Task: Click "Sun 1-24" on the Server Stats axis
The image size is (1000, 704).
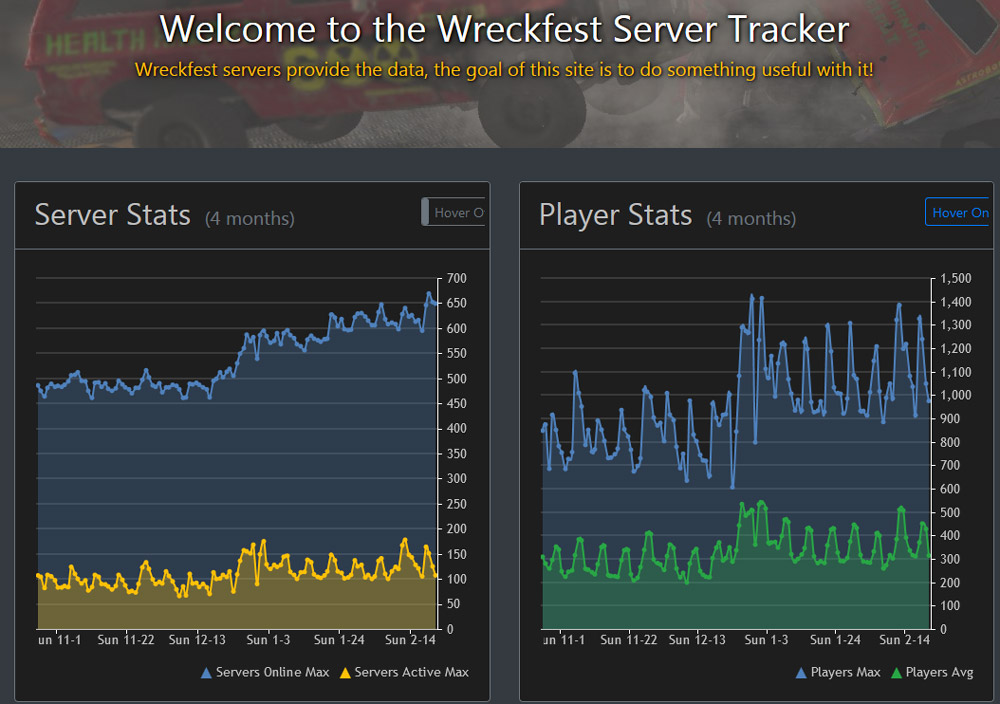Action: 339,640
